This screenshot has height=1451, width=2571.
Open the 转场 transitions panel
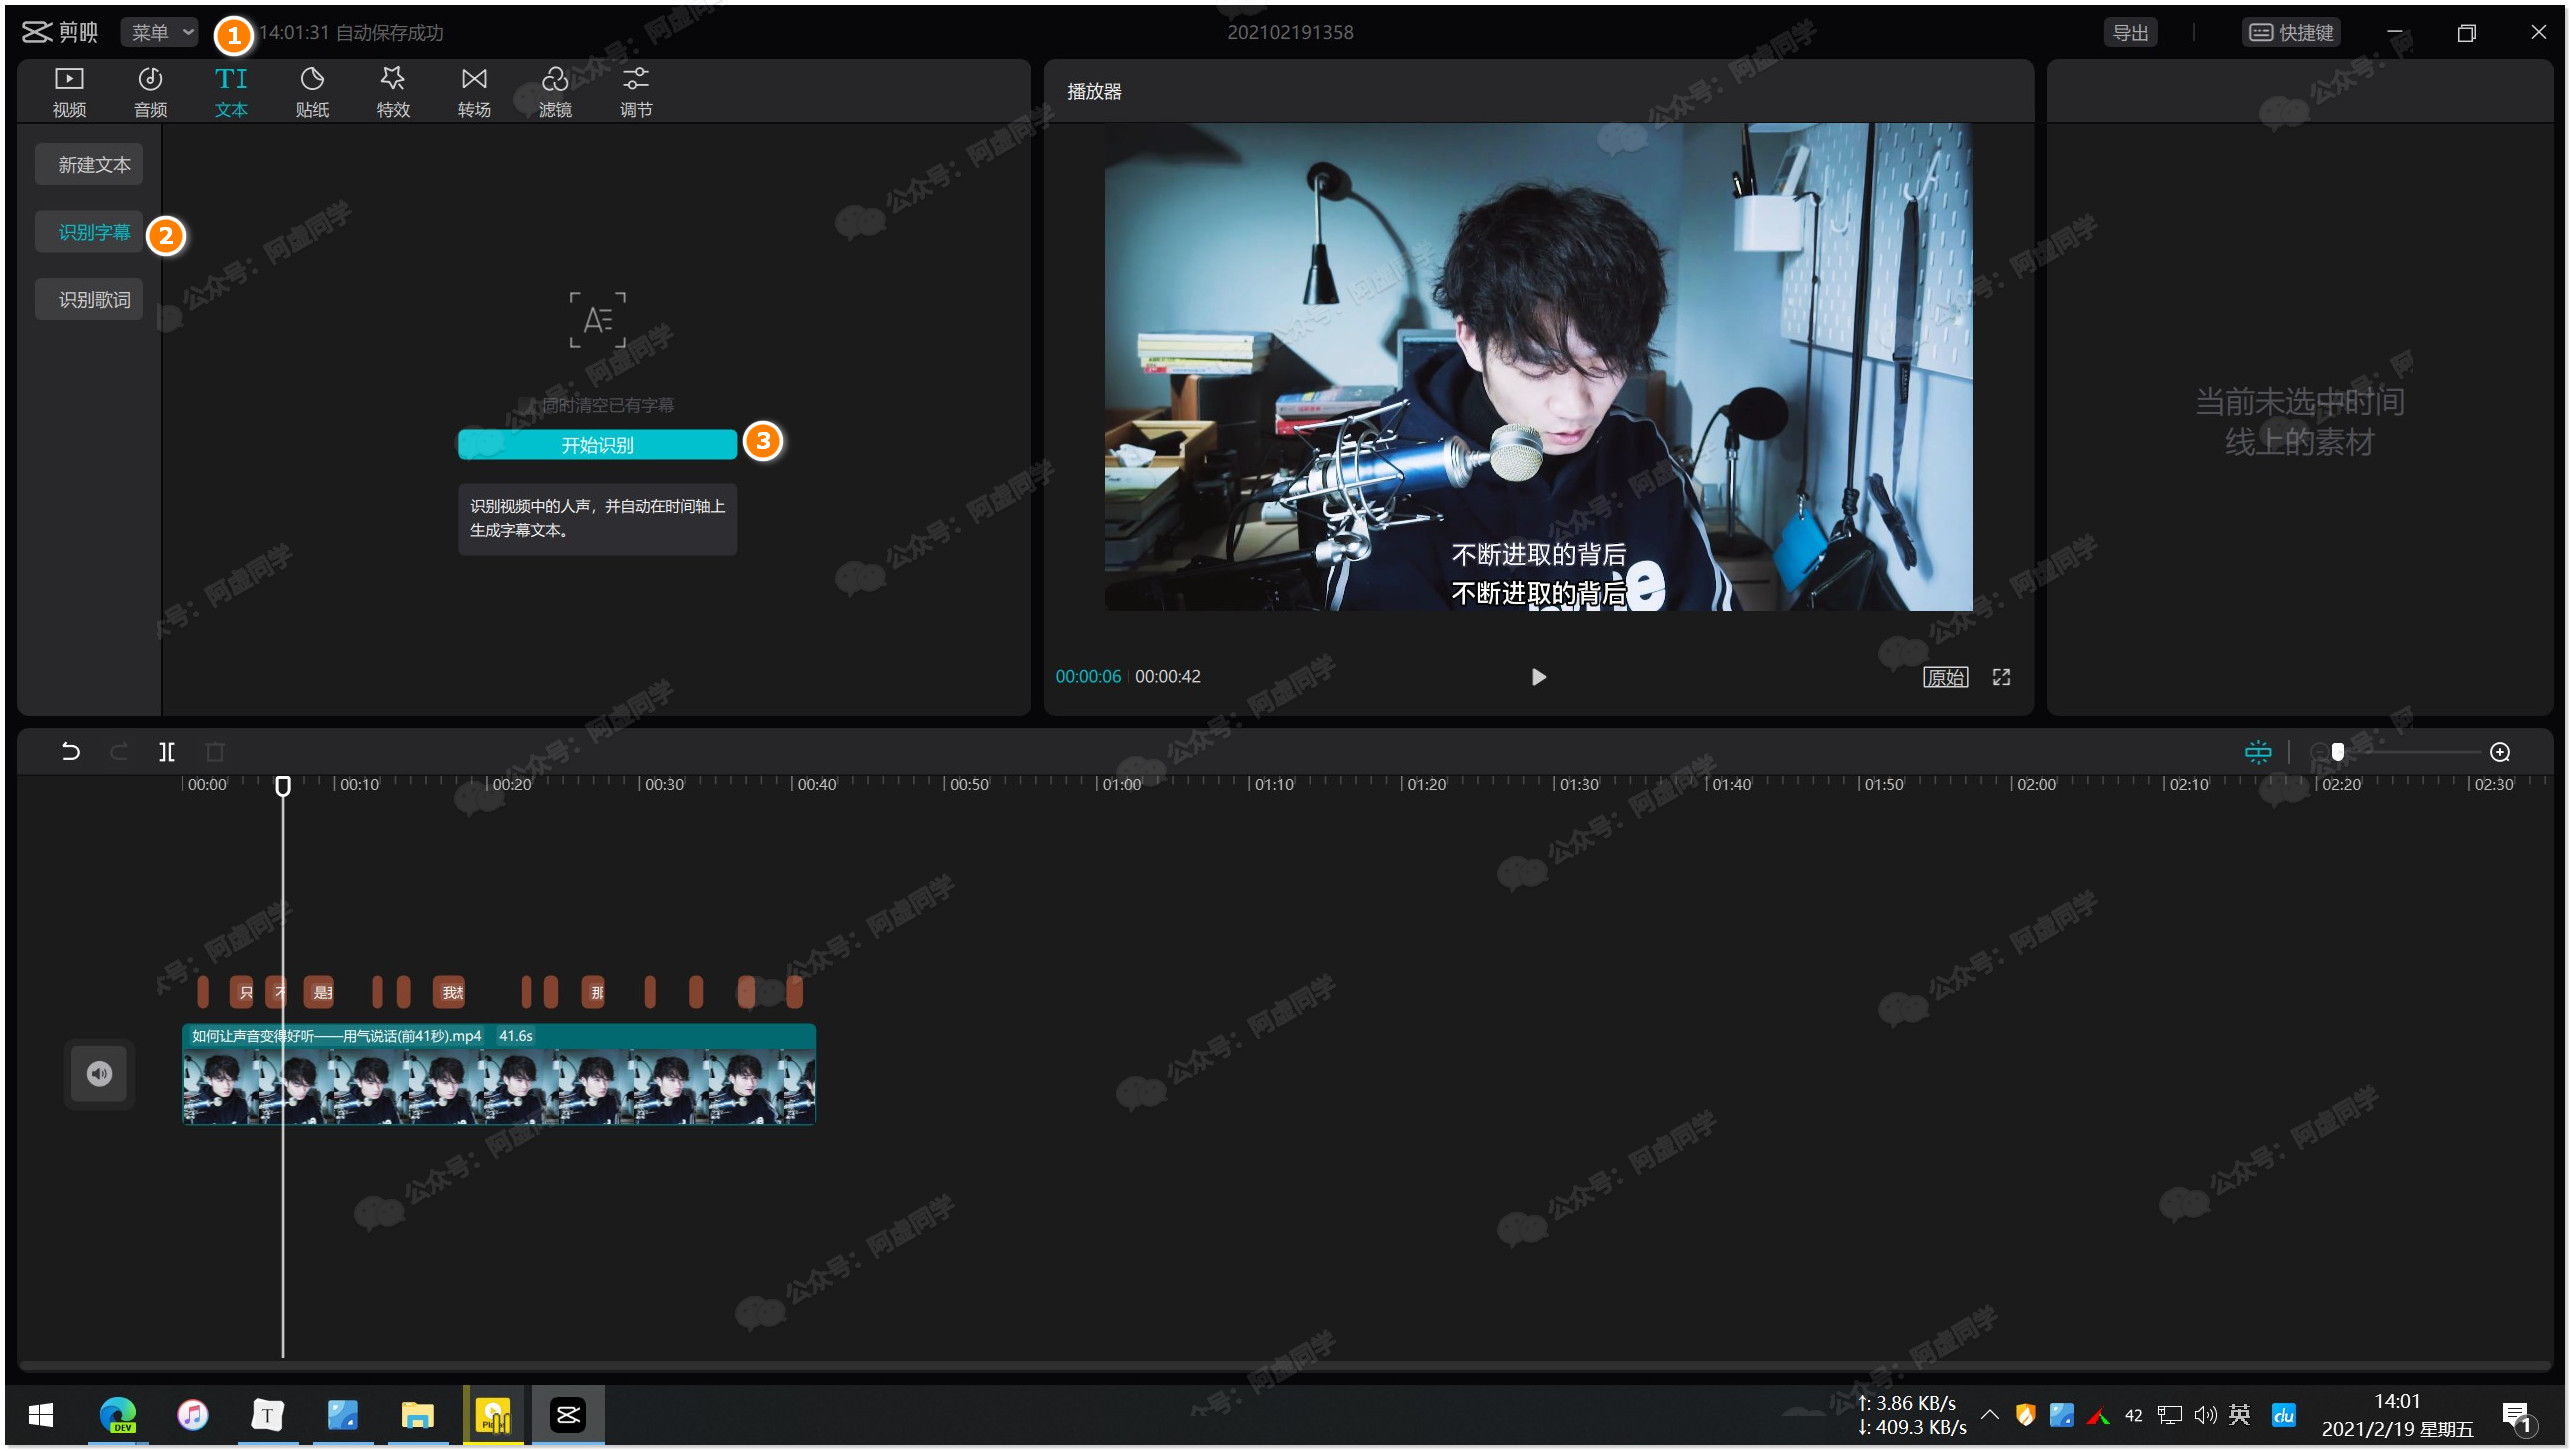[x=474, y=91]
